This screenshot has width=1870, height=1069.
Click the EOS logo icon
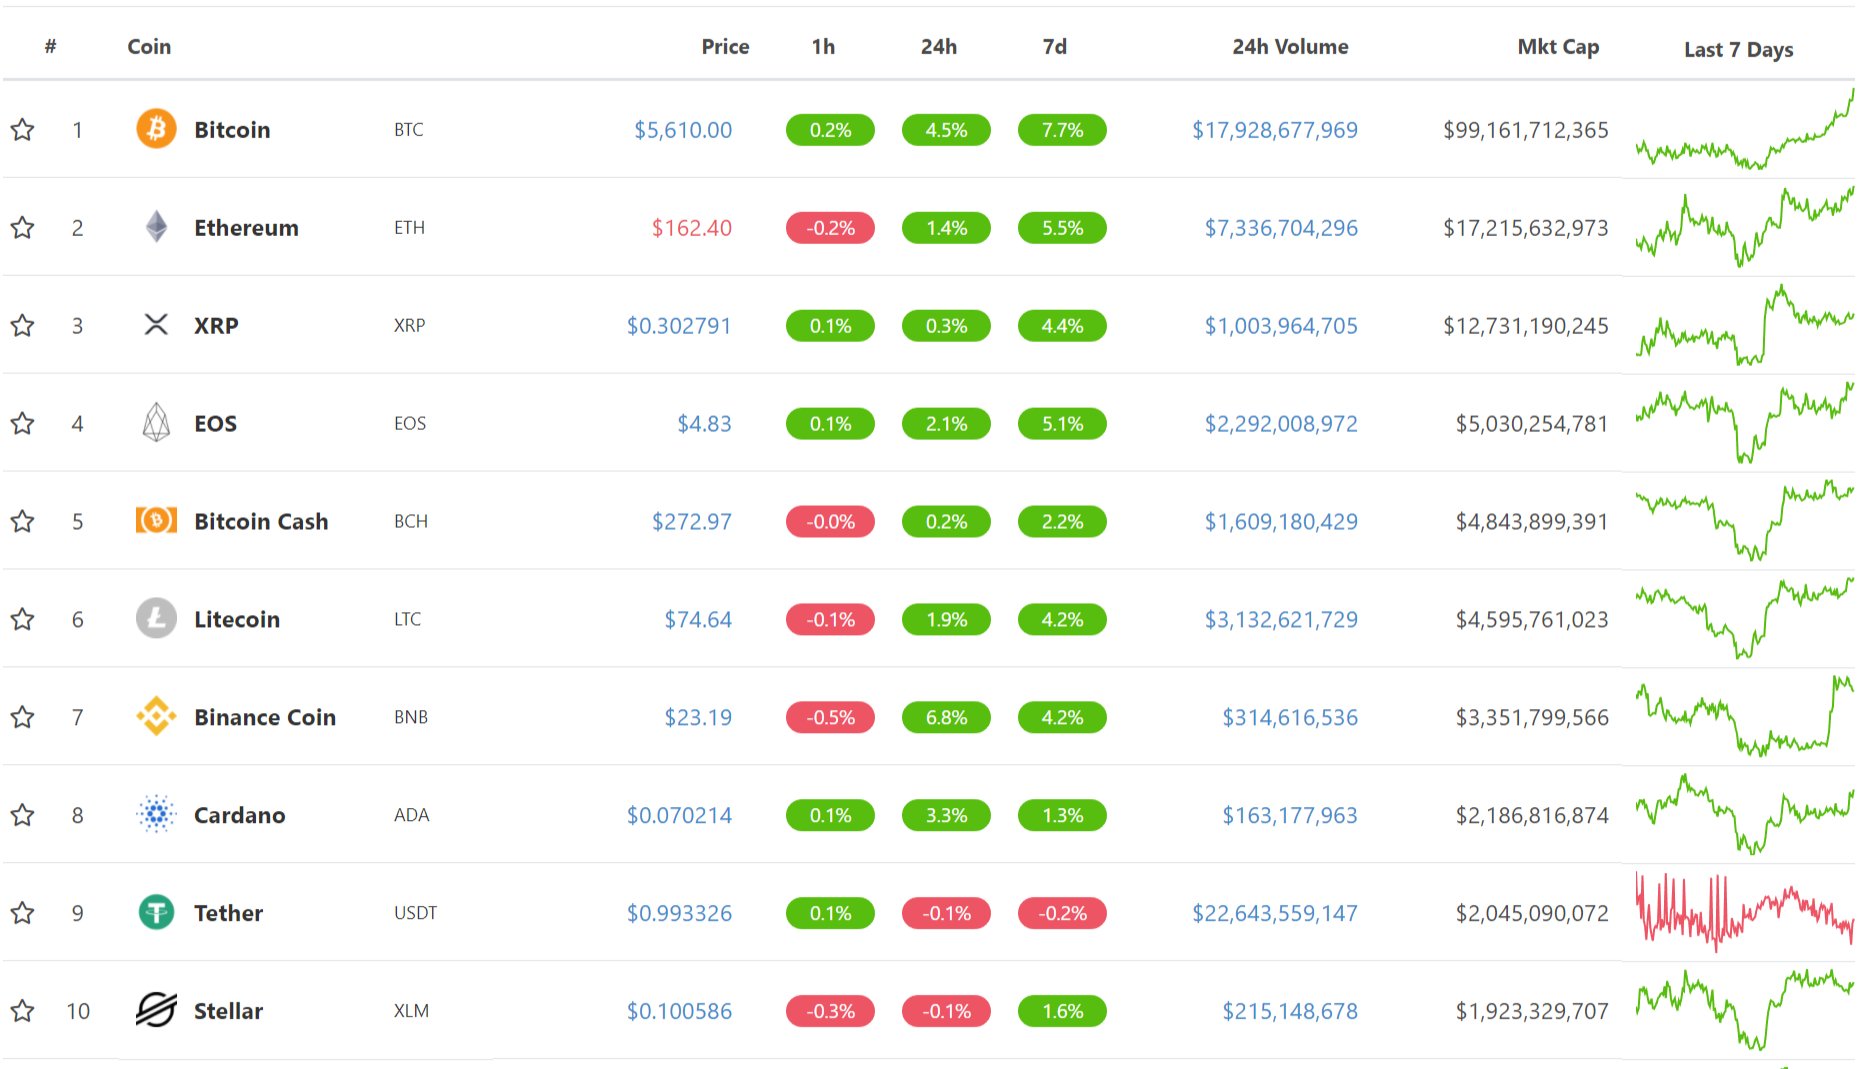coord(156,423)
